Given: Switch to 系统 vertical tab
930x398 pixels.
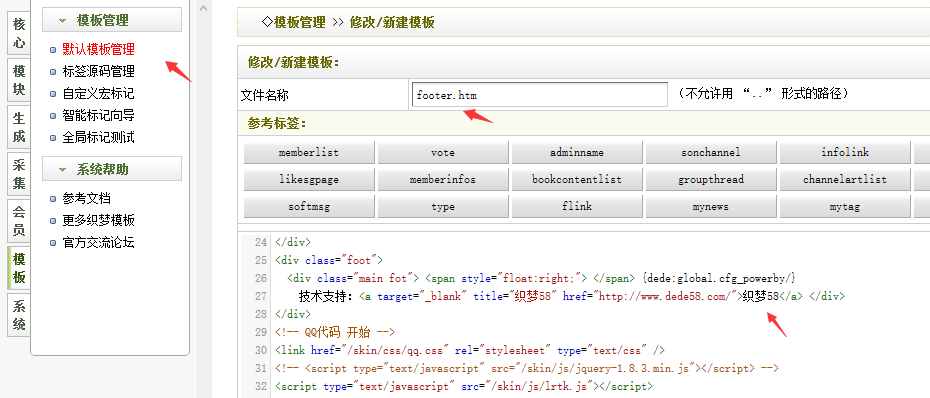Looking at the screenshot, I should click(19, 315).
